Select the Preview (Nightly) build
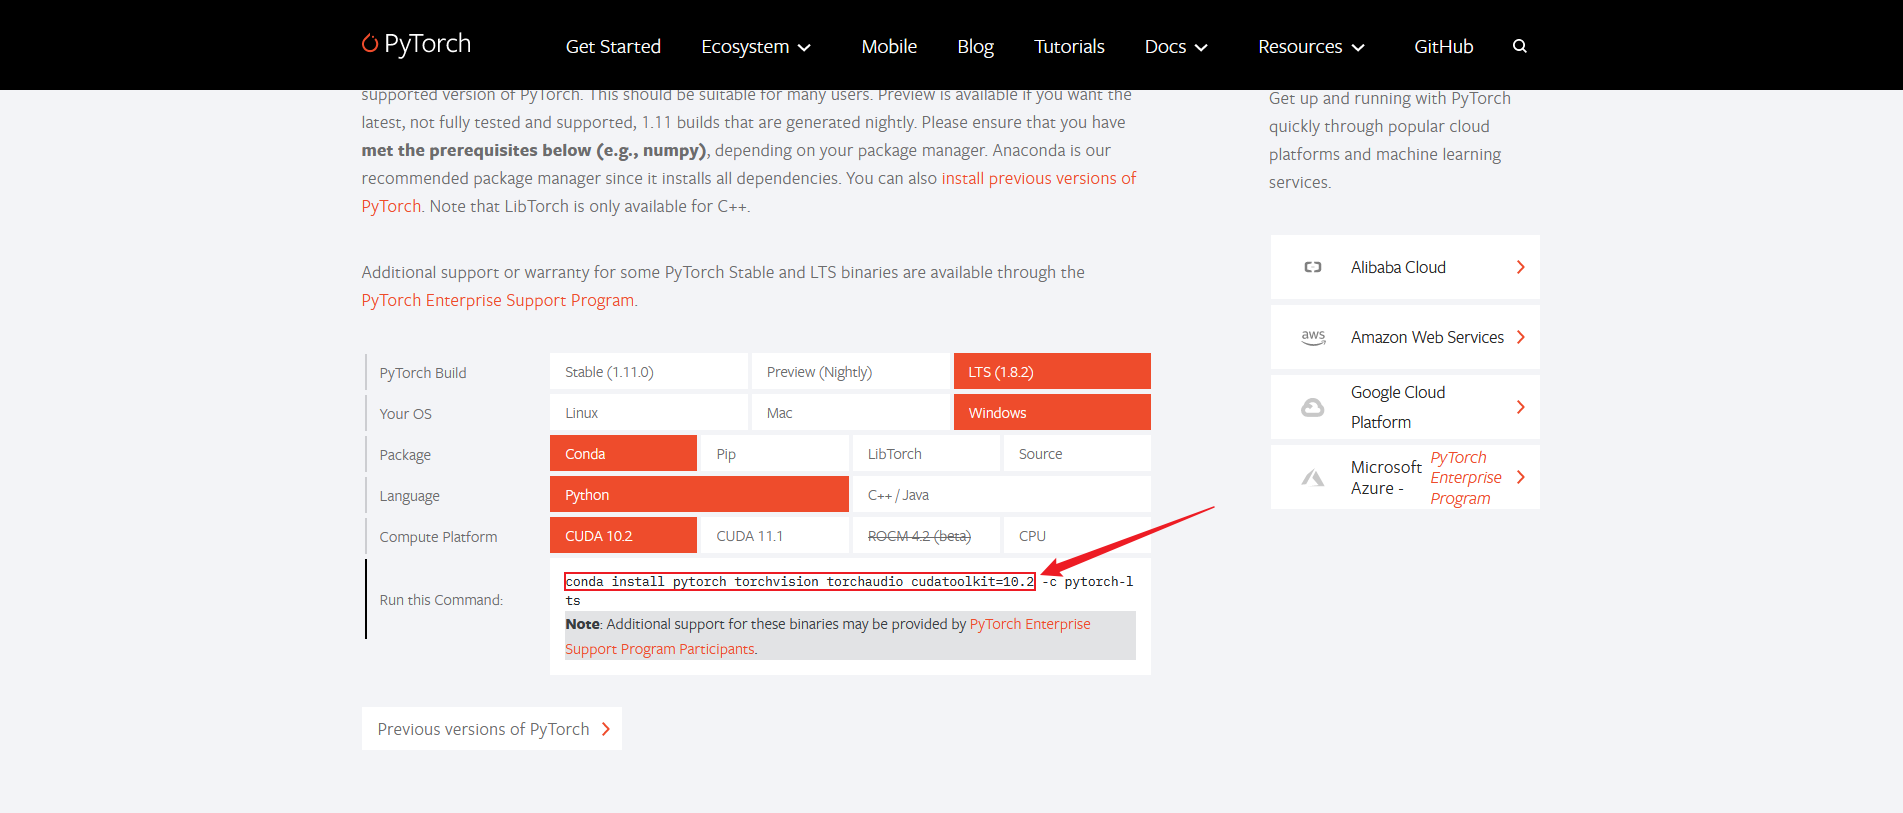The height and width of the screenshot is (813, 1903). (x=850, y=371)
